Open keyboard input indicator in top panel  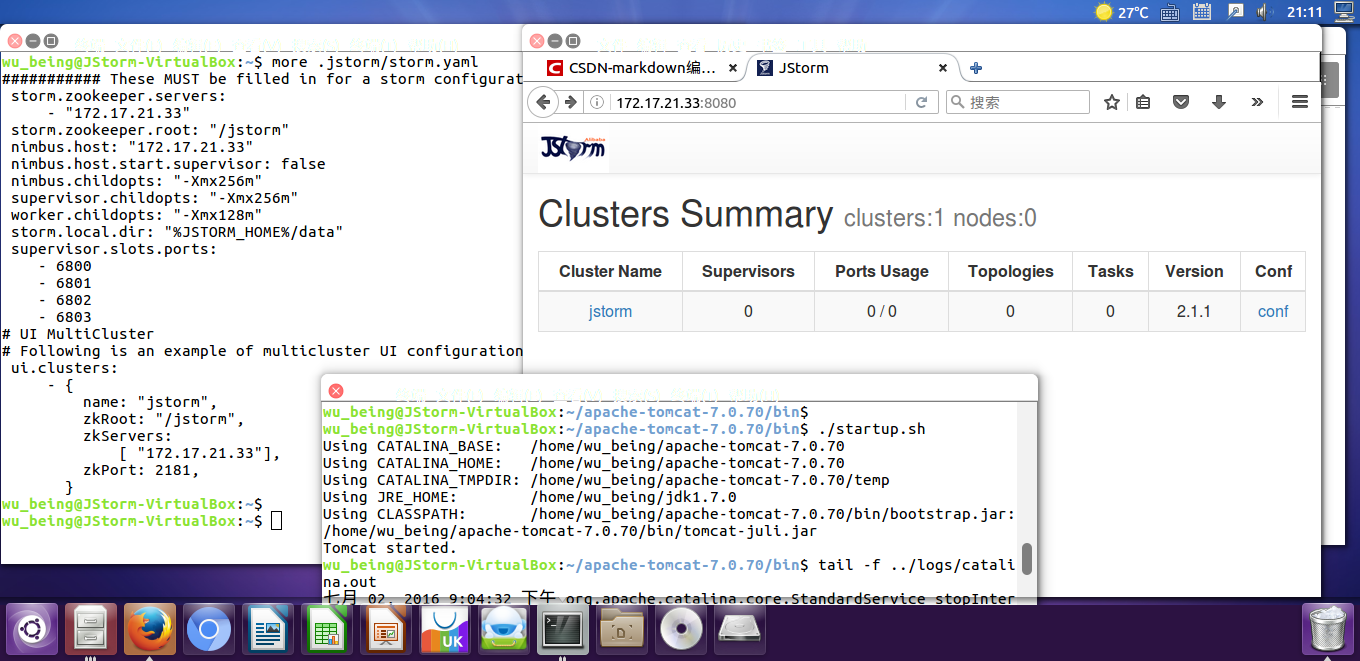click(1170, 12)
